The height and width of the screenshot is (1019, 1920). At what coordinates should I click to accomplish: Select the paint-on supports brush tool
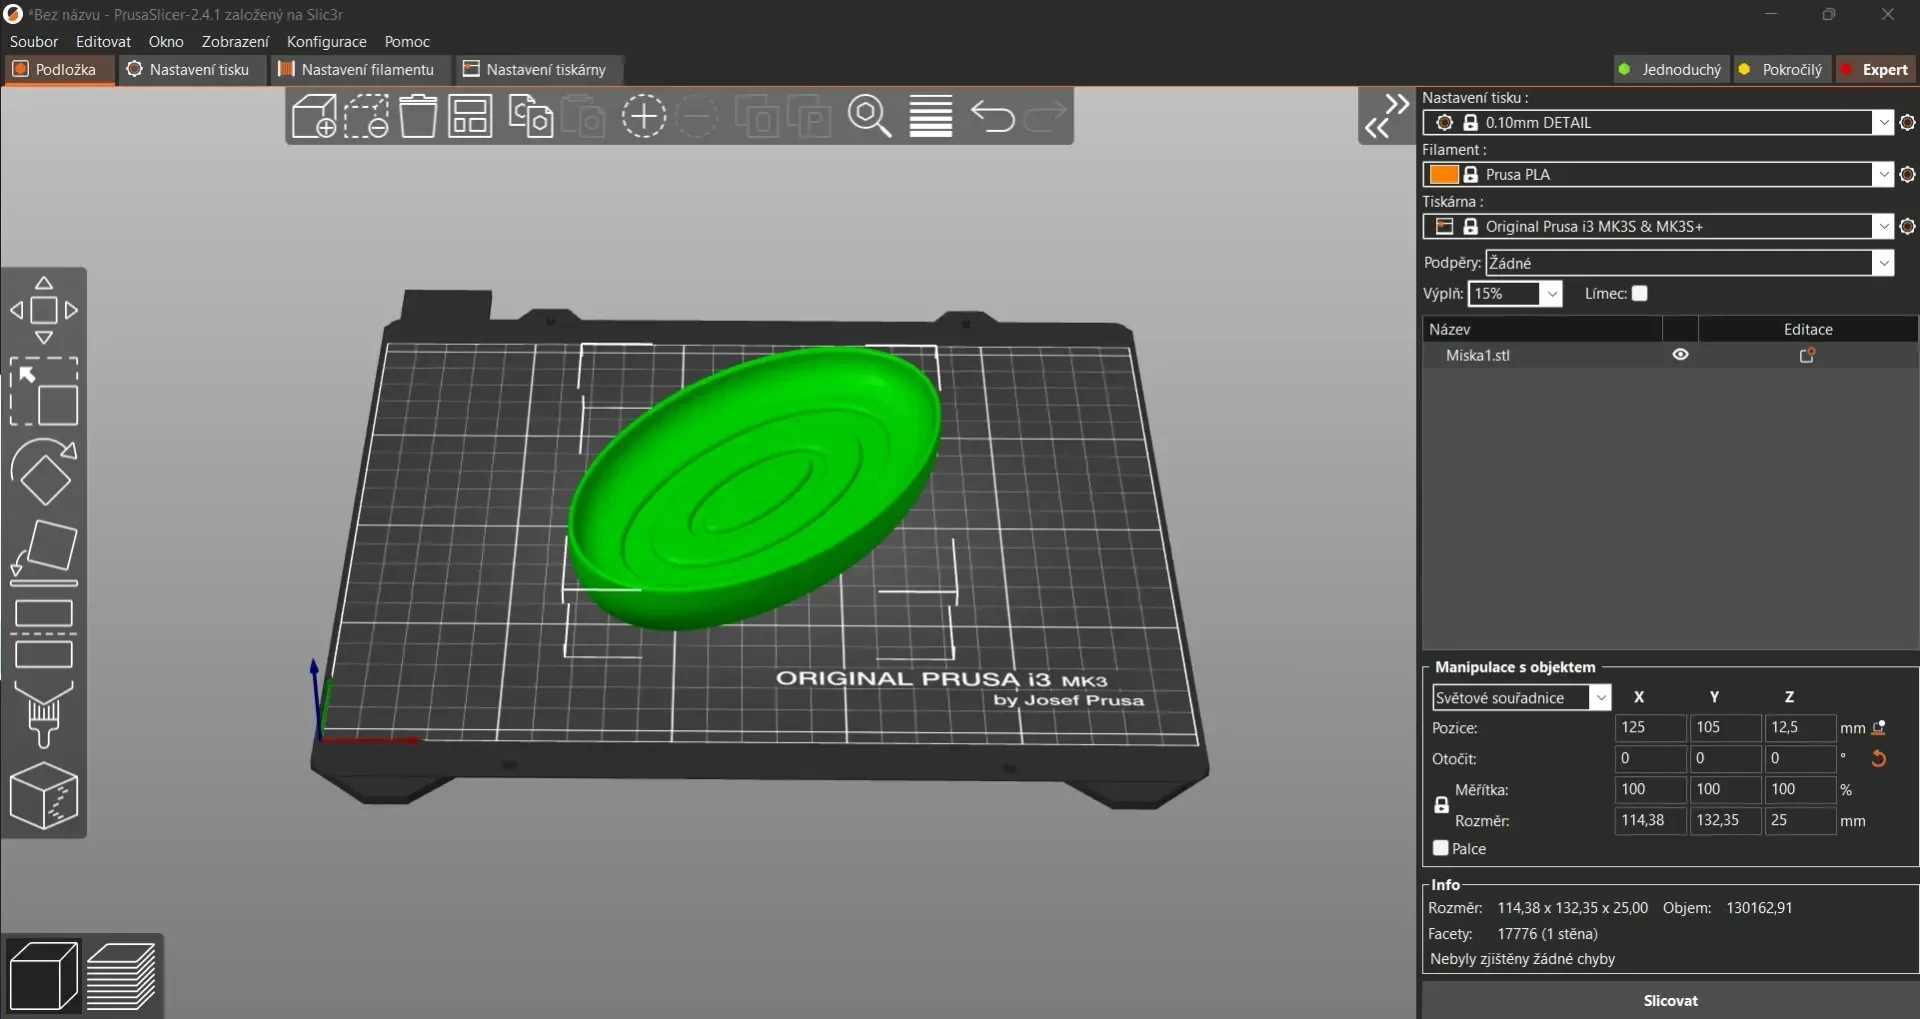(x=44, y=714)
